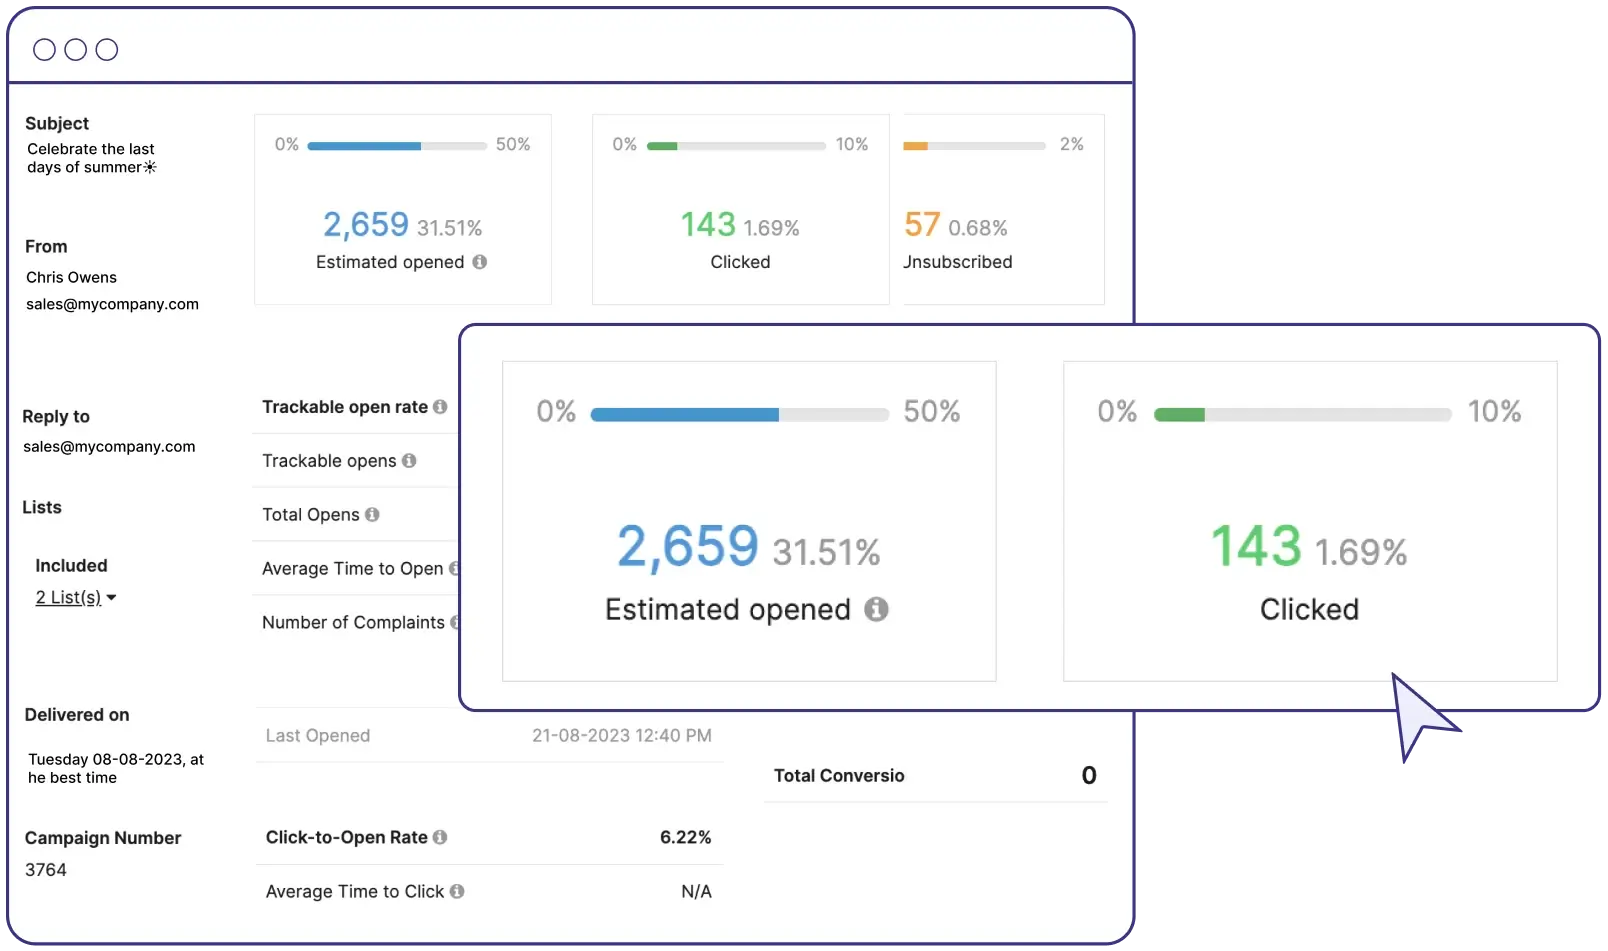The image size is (1608, 951).
Task: Click the info icon next to Trackable opens
Action: click(410, 461)
